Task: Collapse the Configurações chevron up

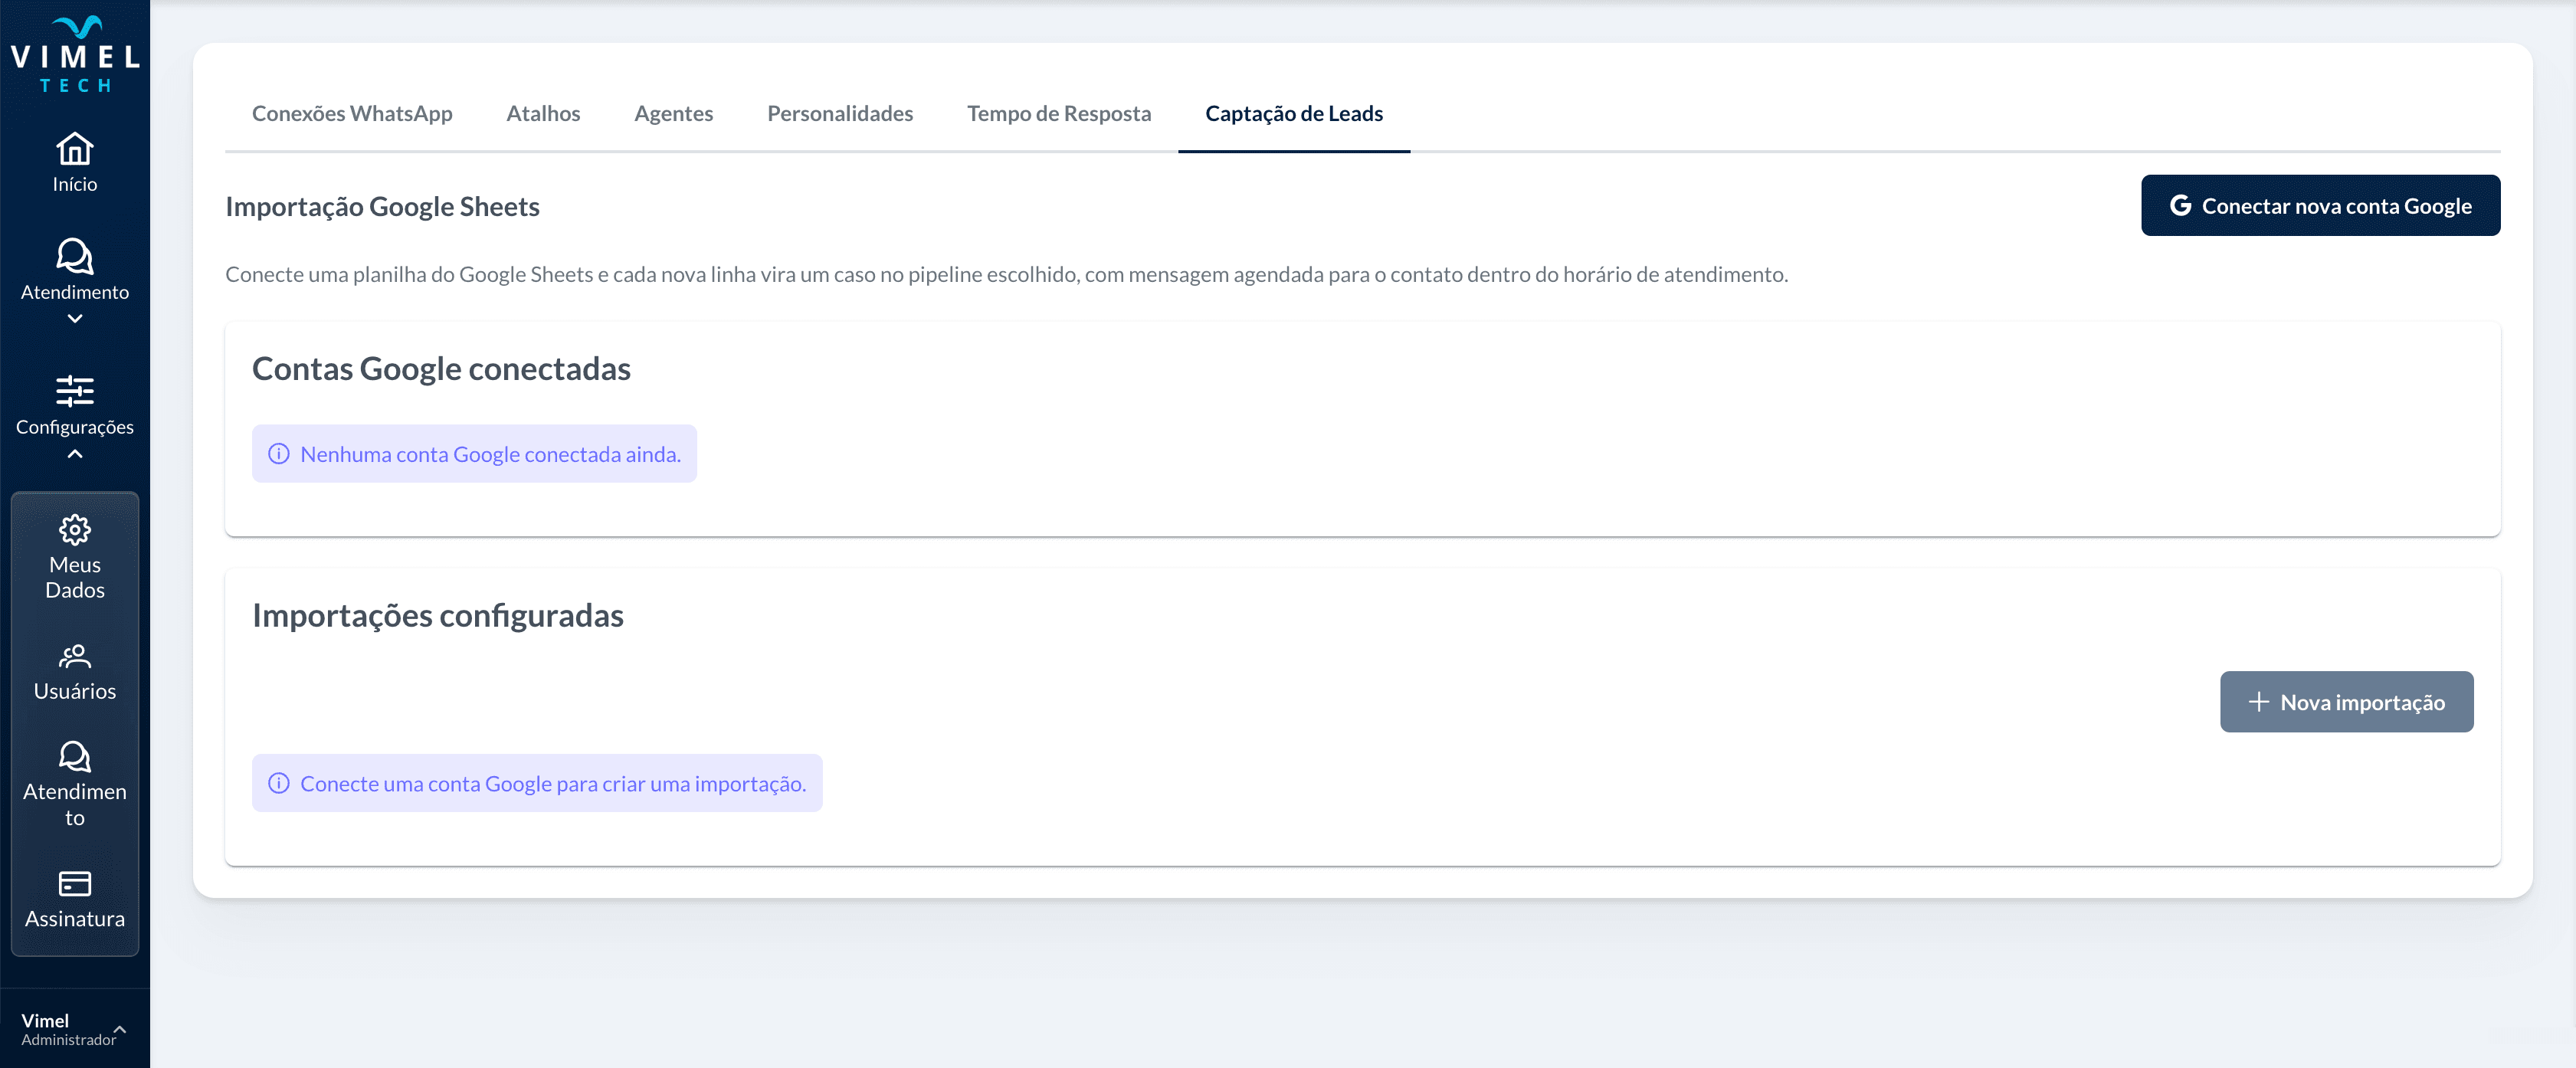Action: (x=75, y=454)
